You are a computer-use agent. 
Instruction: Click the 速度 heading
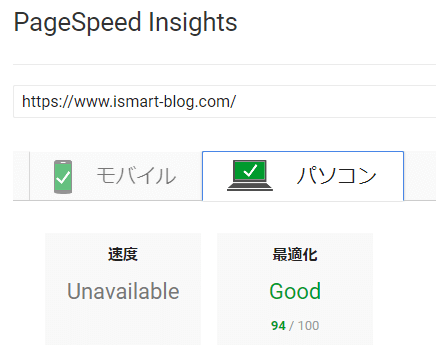[x=123, y=255]
